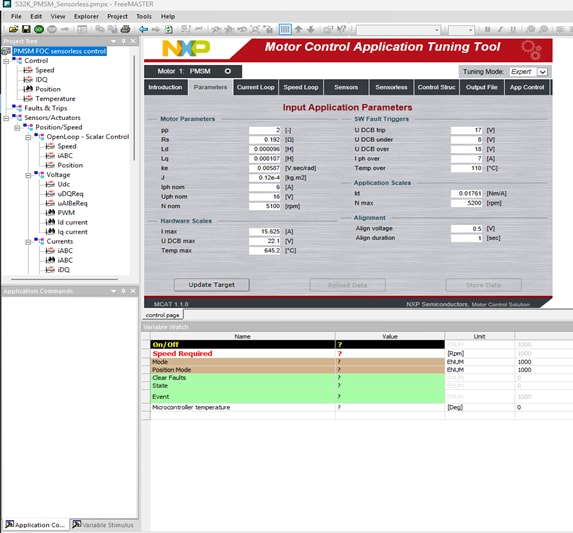Click the NXP logo
573x533 pixels.
click(186, 48)
